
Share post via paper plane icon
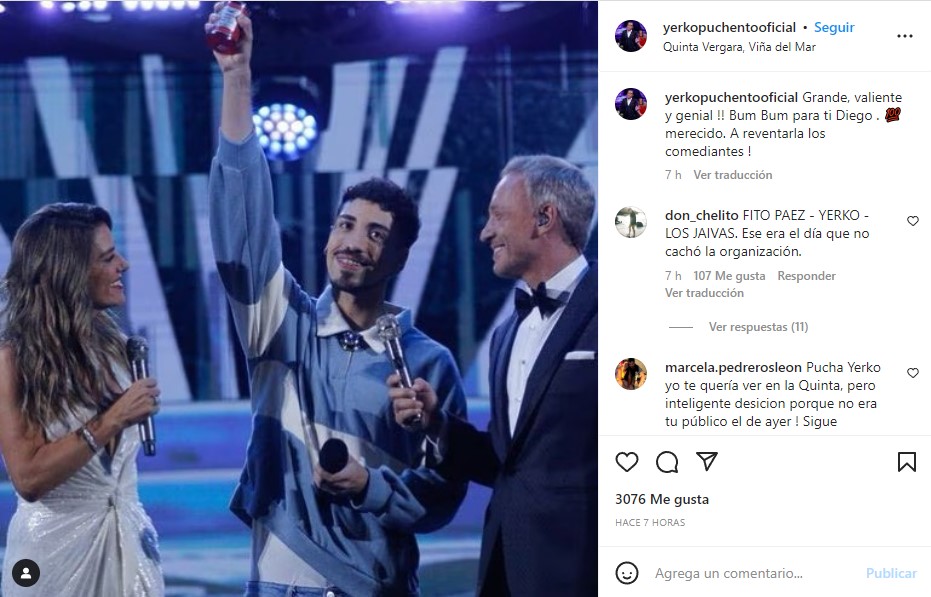click(707, 462)
